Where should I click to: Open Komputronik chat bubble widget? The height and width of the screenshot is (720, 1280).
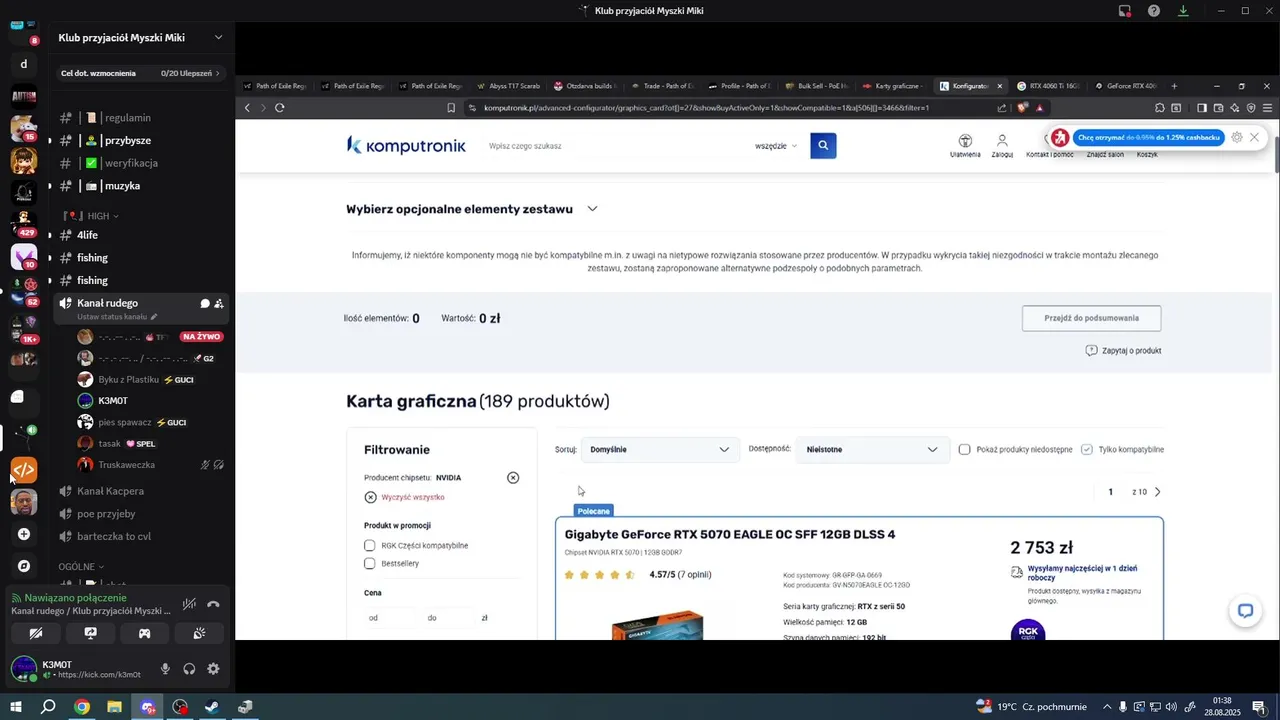point(1245,611)
